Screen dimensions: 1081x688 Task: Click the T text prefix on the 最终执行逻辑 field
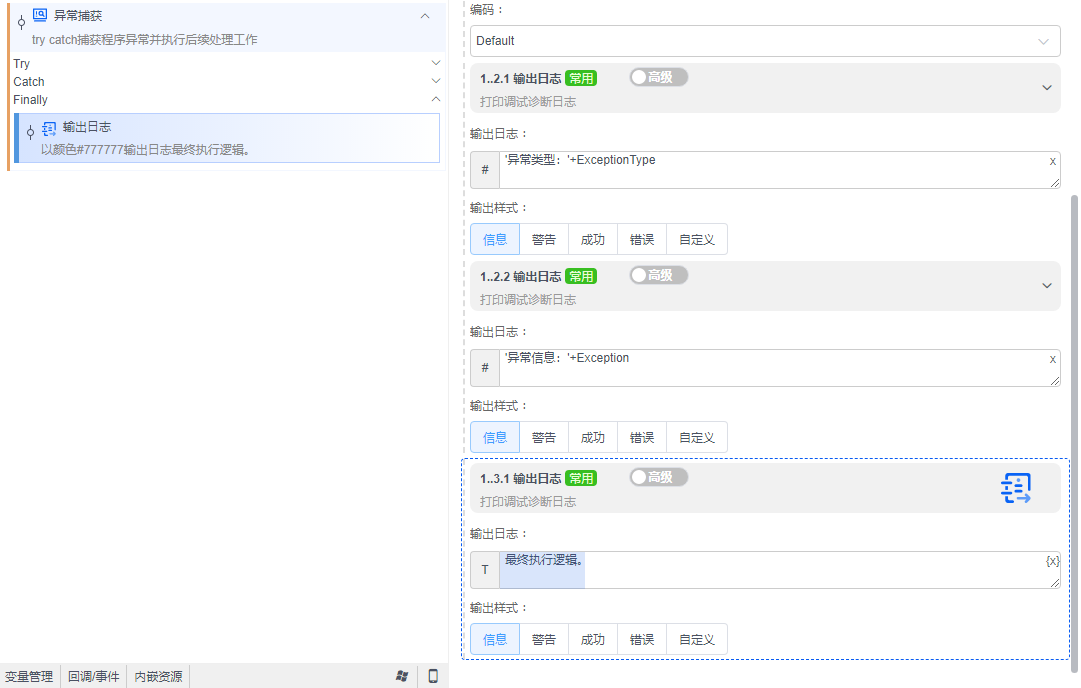point(484,569)
